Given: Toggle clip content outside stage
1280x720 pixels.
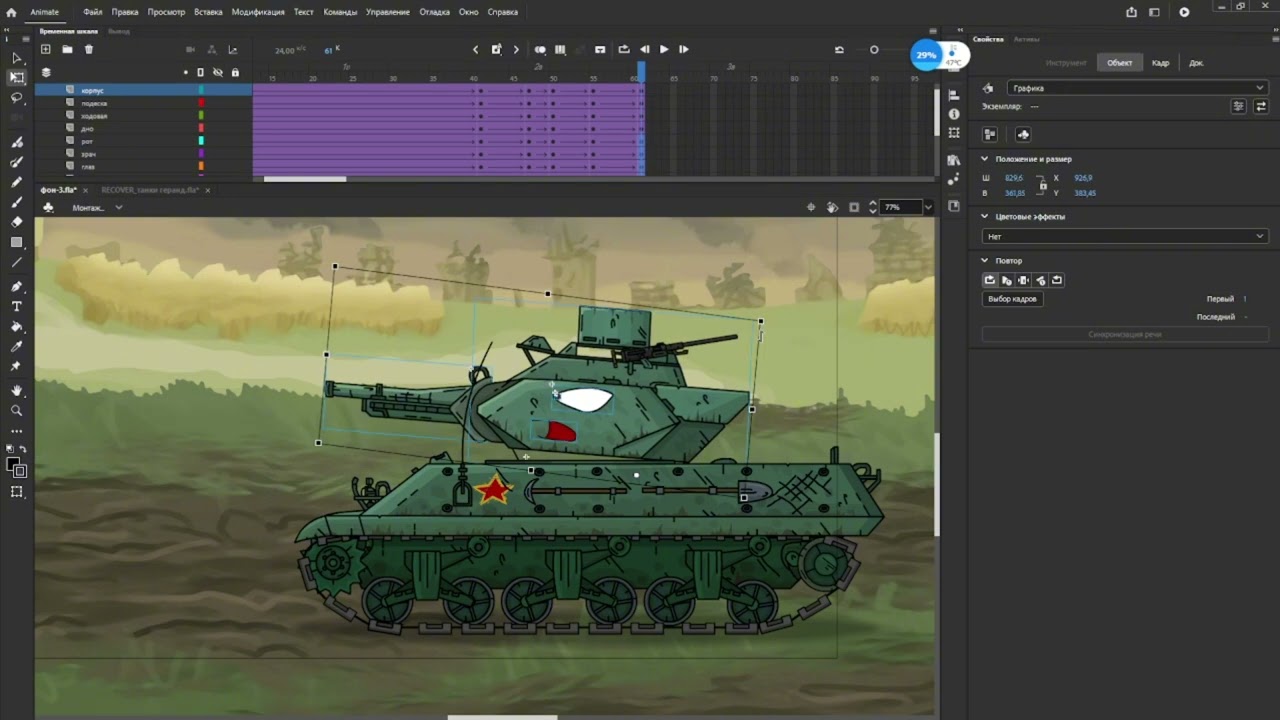Looking at the screenshot, I should [853, 207].
